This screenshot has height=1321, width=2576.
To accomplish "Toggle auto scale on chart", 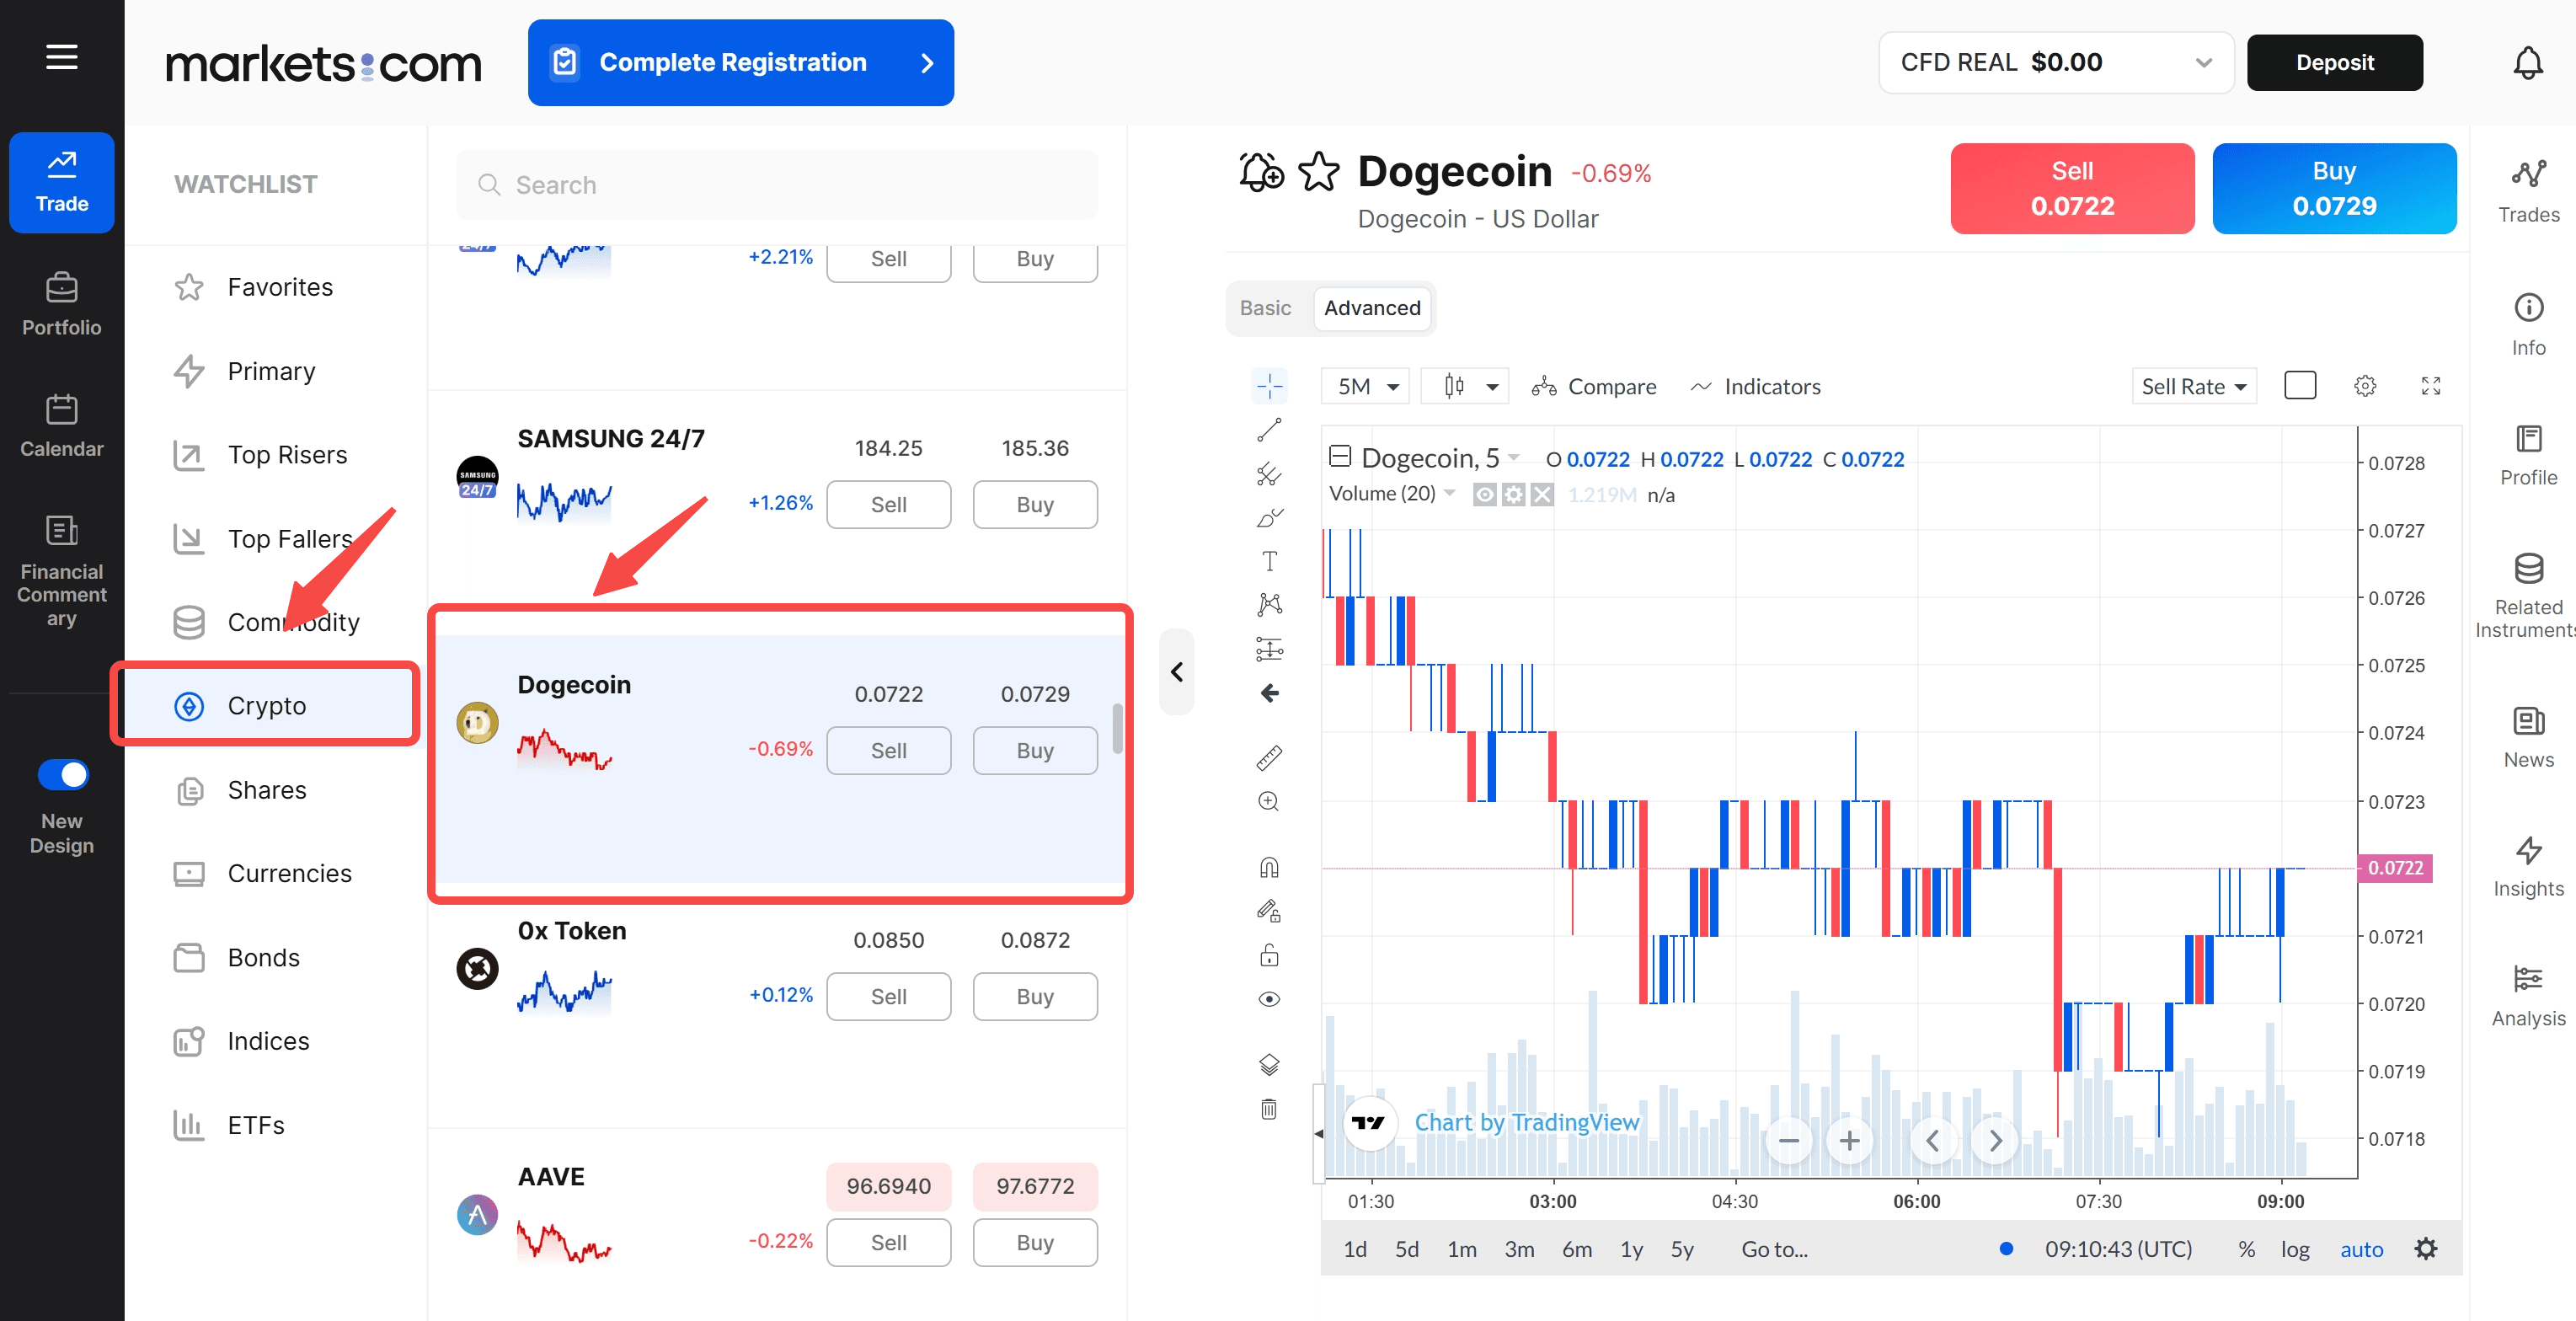I will [2361, 1249].
